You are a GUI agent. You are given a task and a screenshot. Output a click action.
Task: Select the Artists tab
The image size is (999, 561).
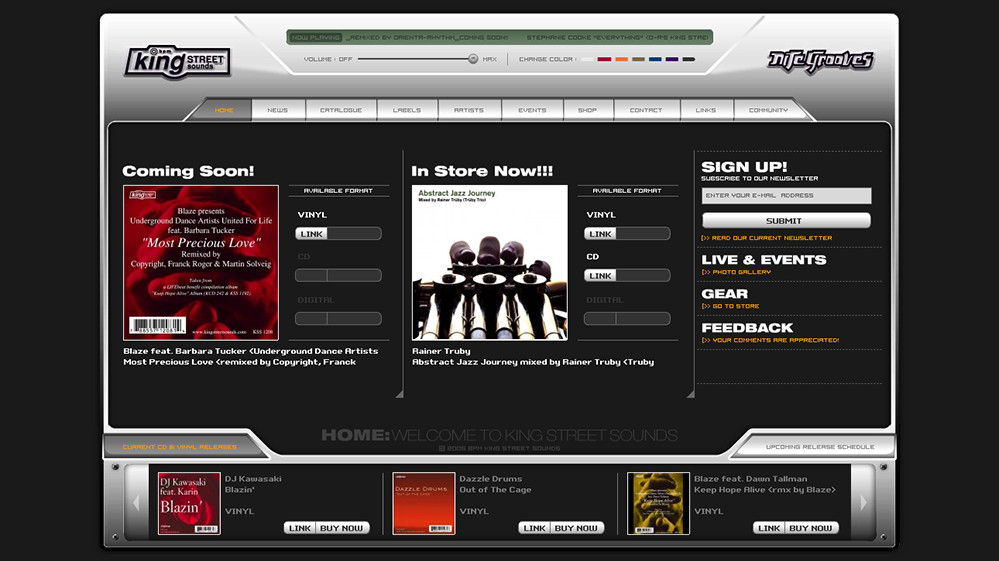coord(469,110)
